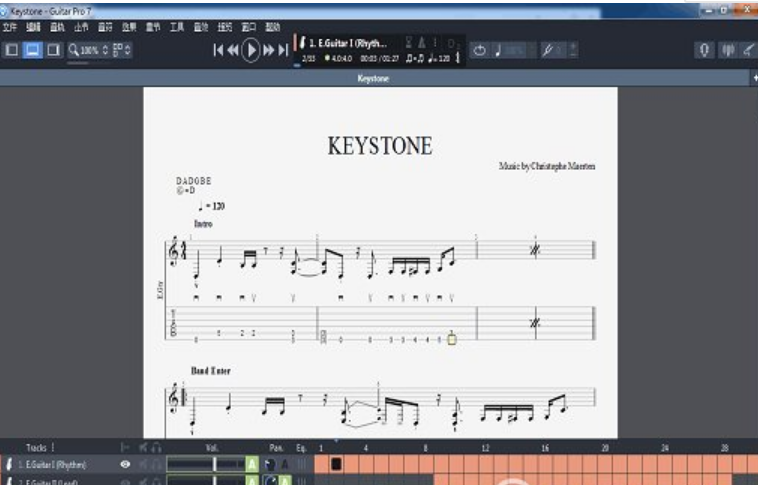Open the third menu in menu bar
Image resolution: width=758 pixels, height=485 pixels.
tap(58, 27)
